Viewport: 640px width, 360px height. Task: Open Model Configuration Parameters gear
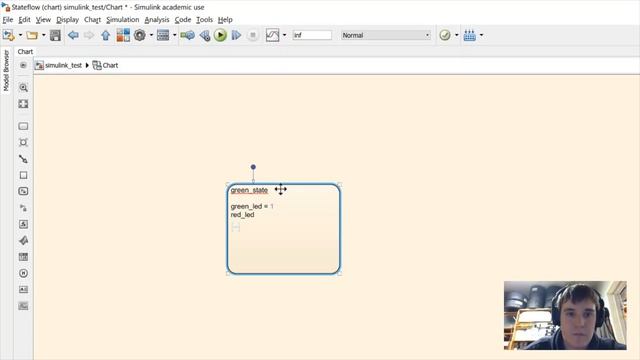pos(140,35)
